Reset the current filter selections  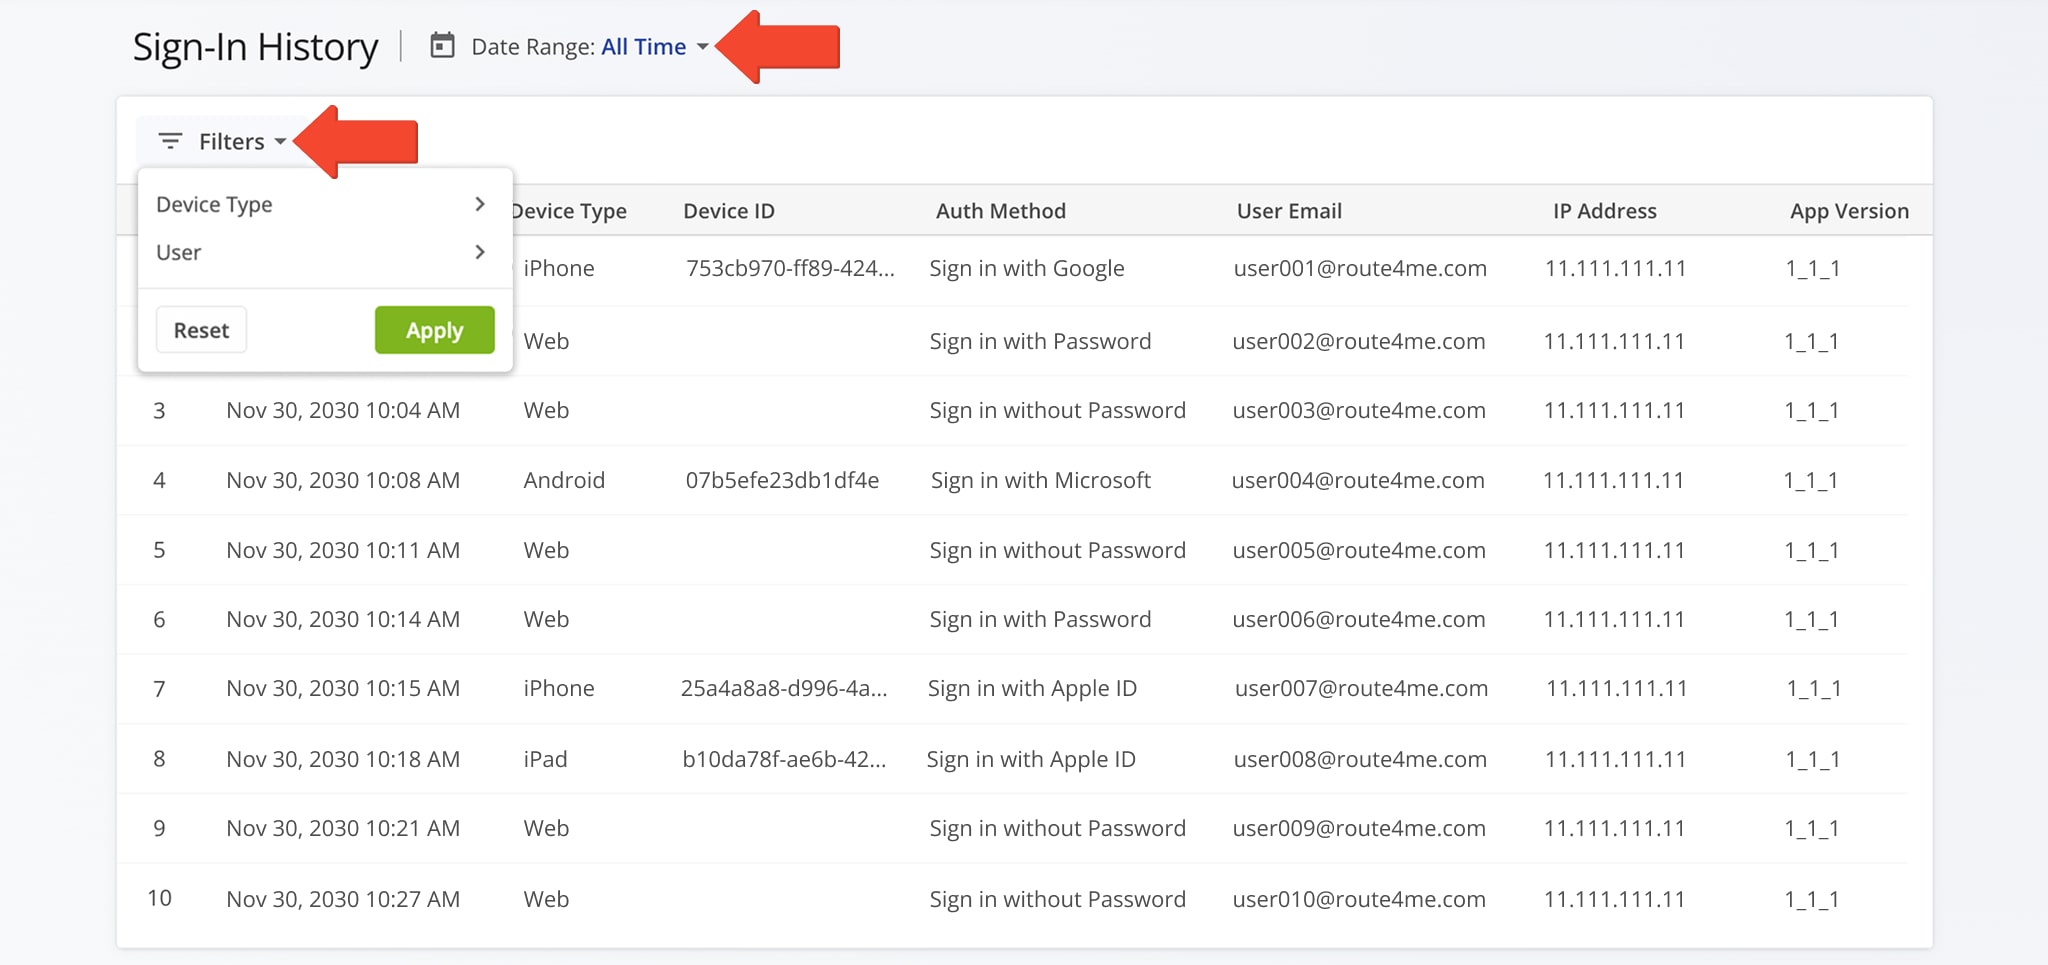click(201, 329)
